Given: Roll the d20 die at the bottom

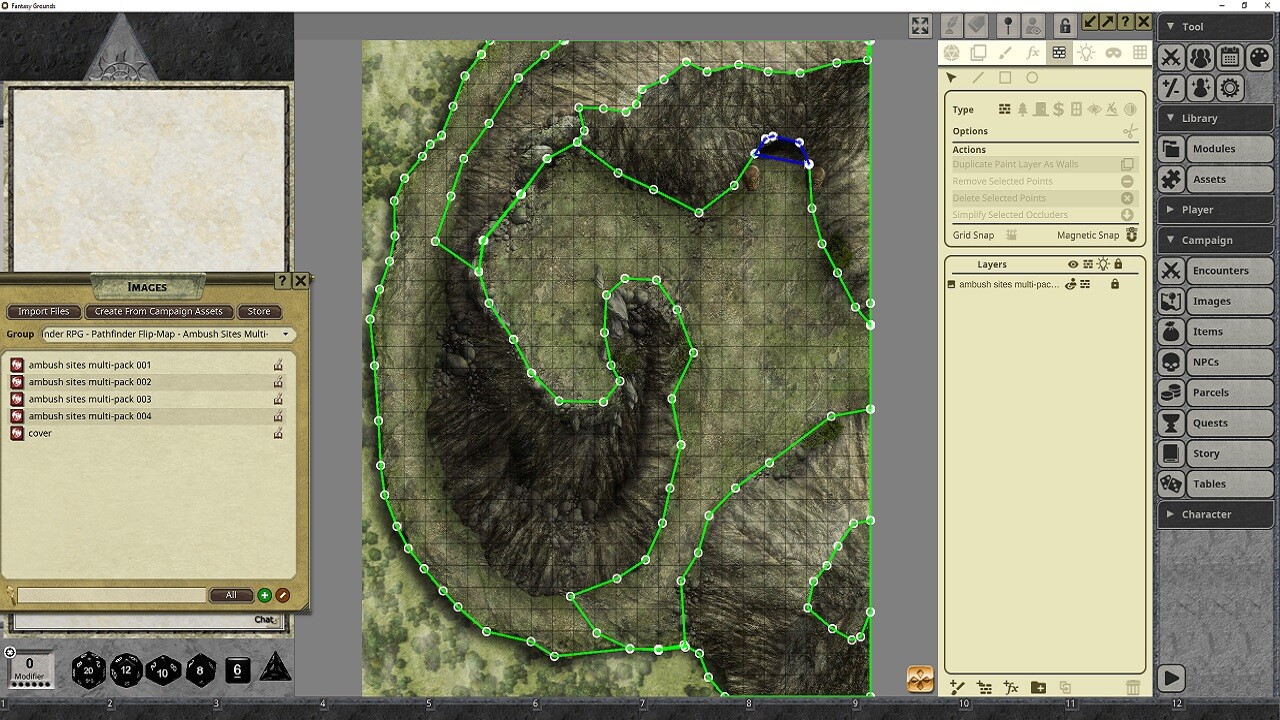Looking at the screenshot, I should pos(88,672).
